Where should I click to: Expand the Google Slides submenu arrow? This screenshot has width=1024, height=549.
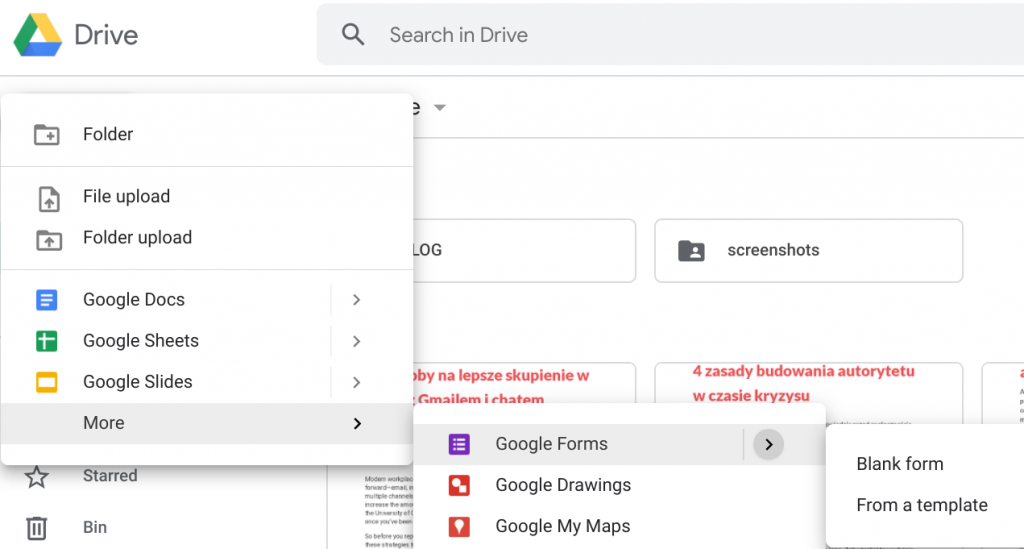click(x=357, y=382)
